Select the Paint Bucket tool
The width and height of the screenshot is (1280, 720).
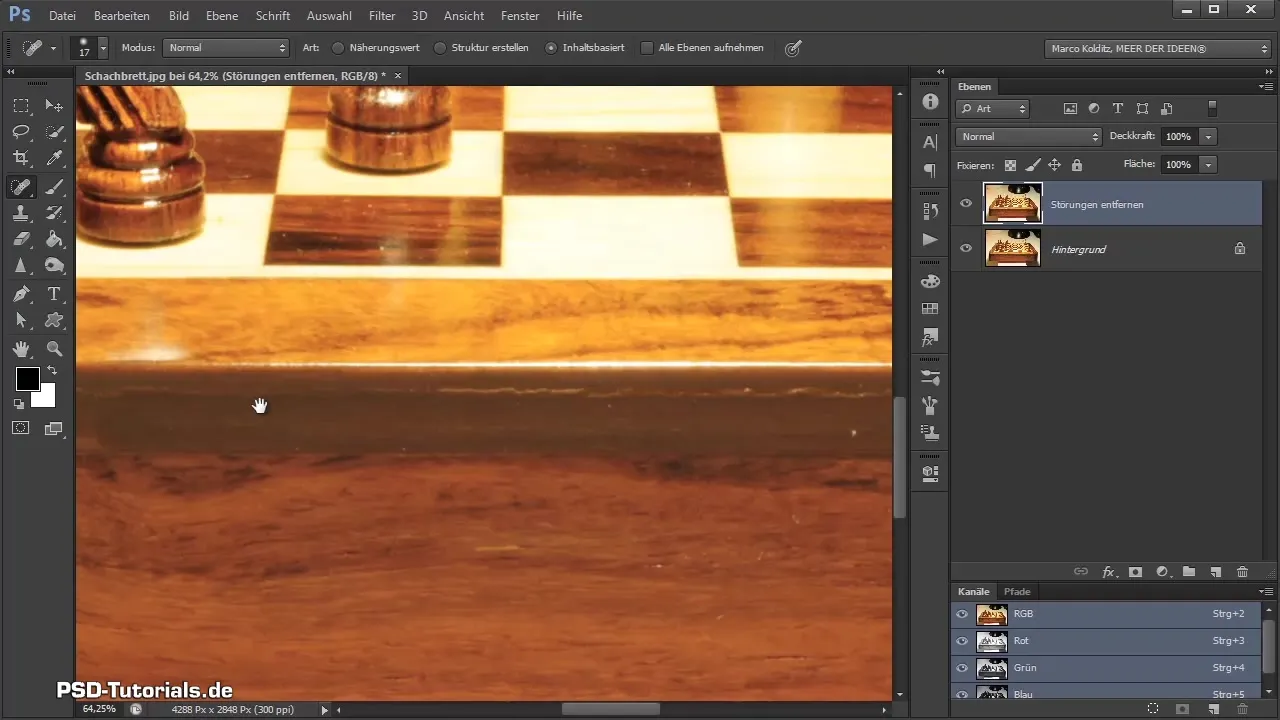[54, 240]
